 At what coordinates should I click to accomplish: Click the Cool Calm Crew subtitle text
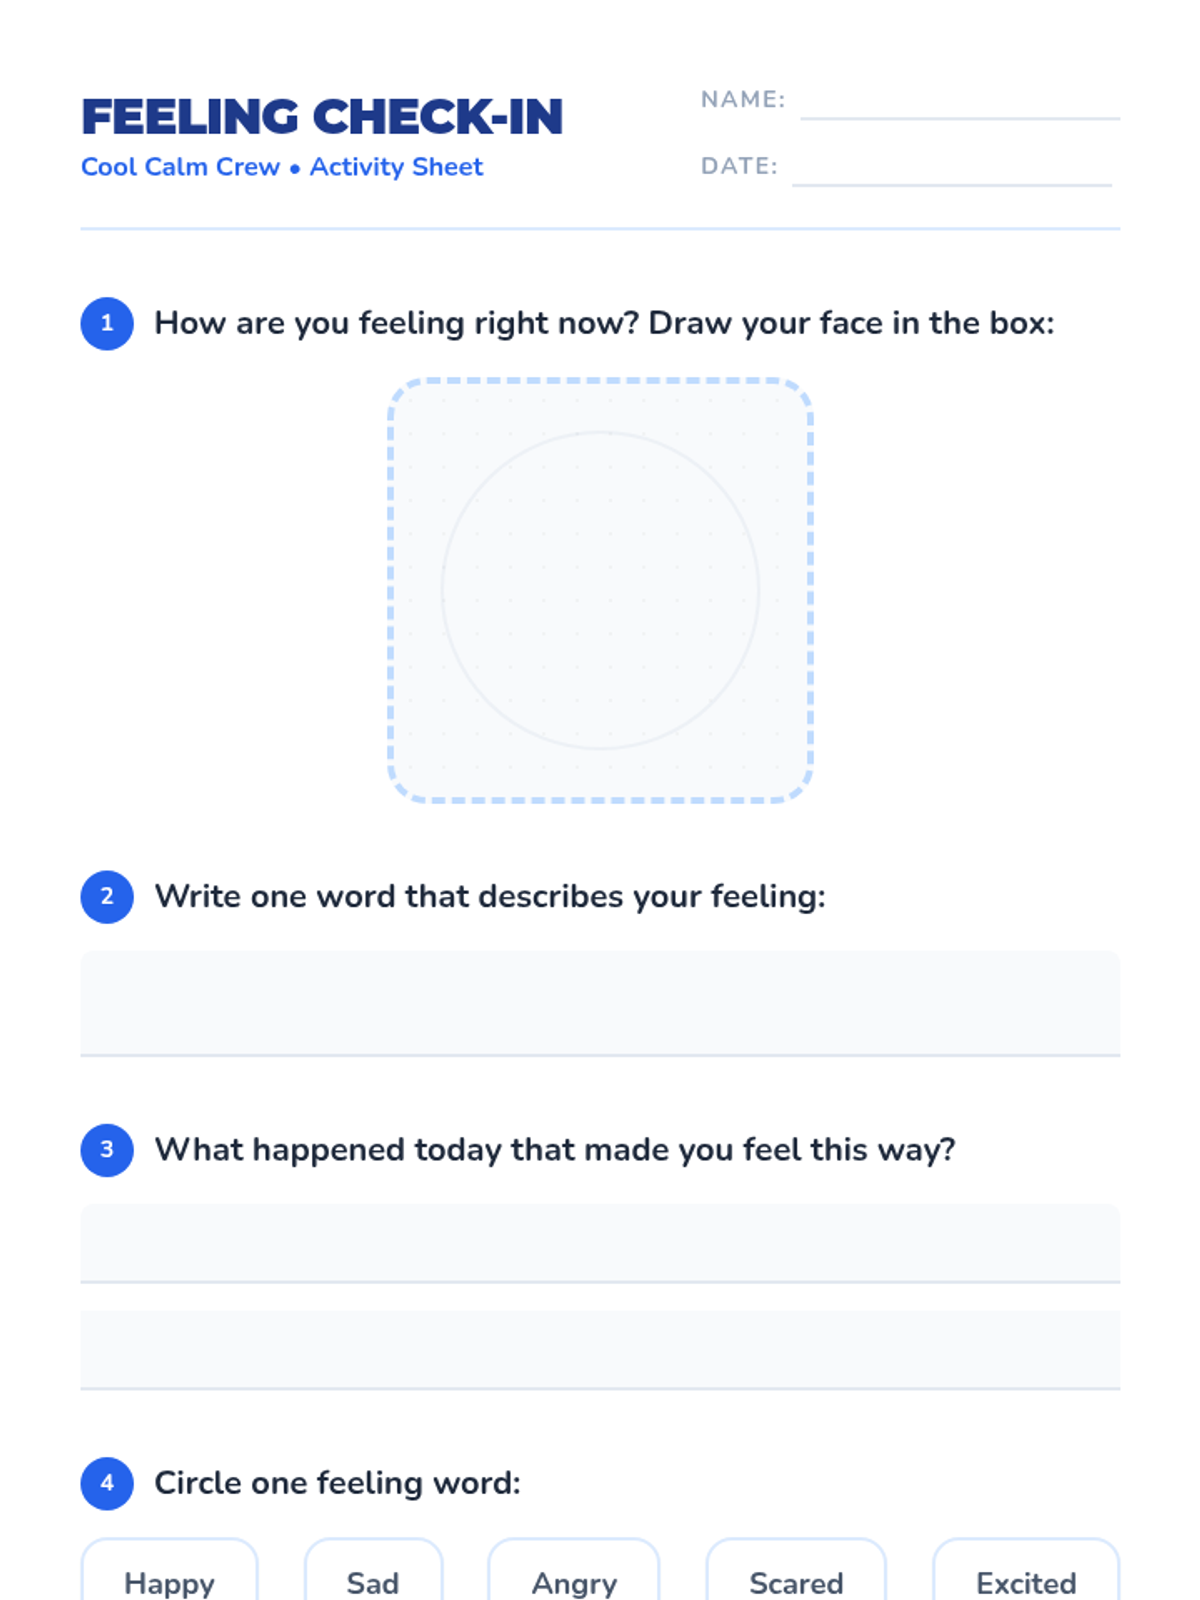[x=180, y=167]
